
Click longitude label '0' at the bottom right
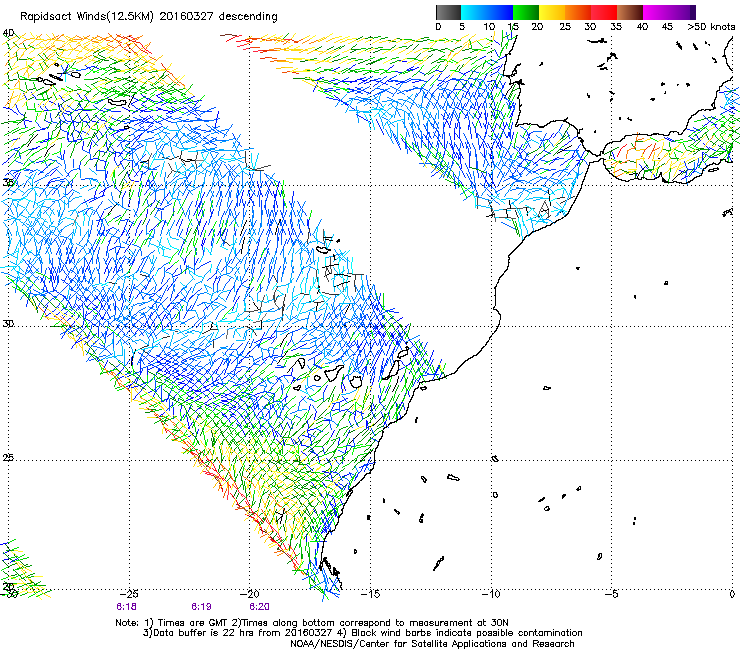732,594
